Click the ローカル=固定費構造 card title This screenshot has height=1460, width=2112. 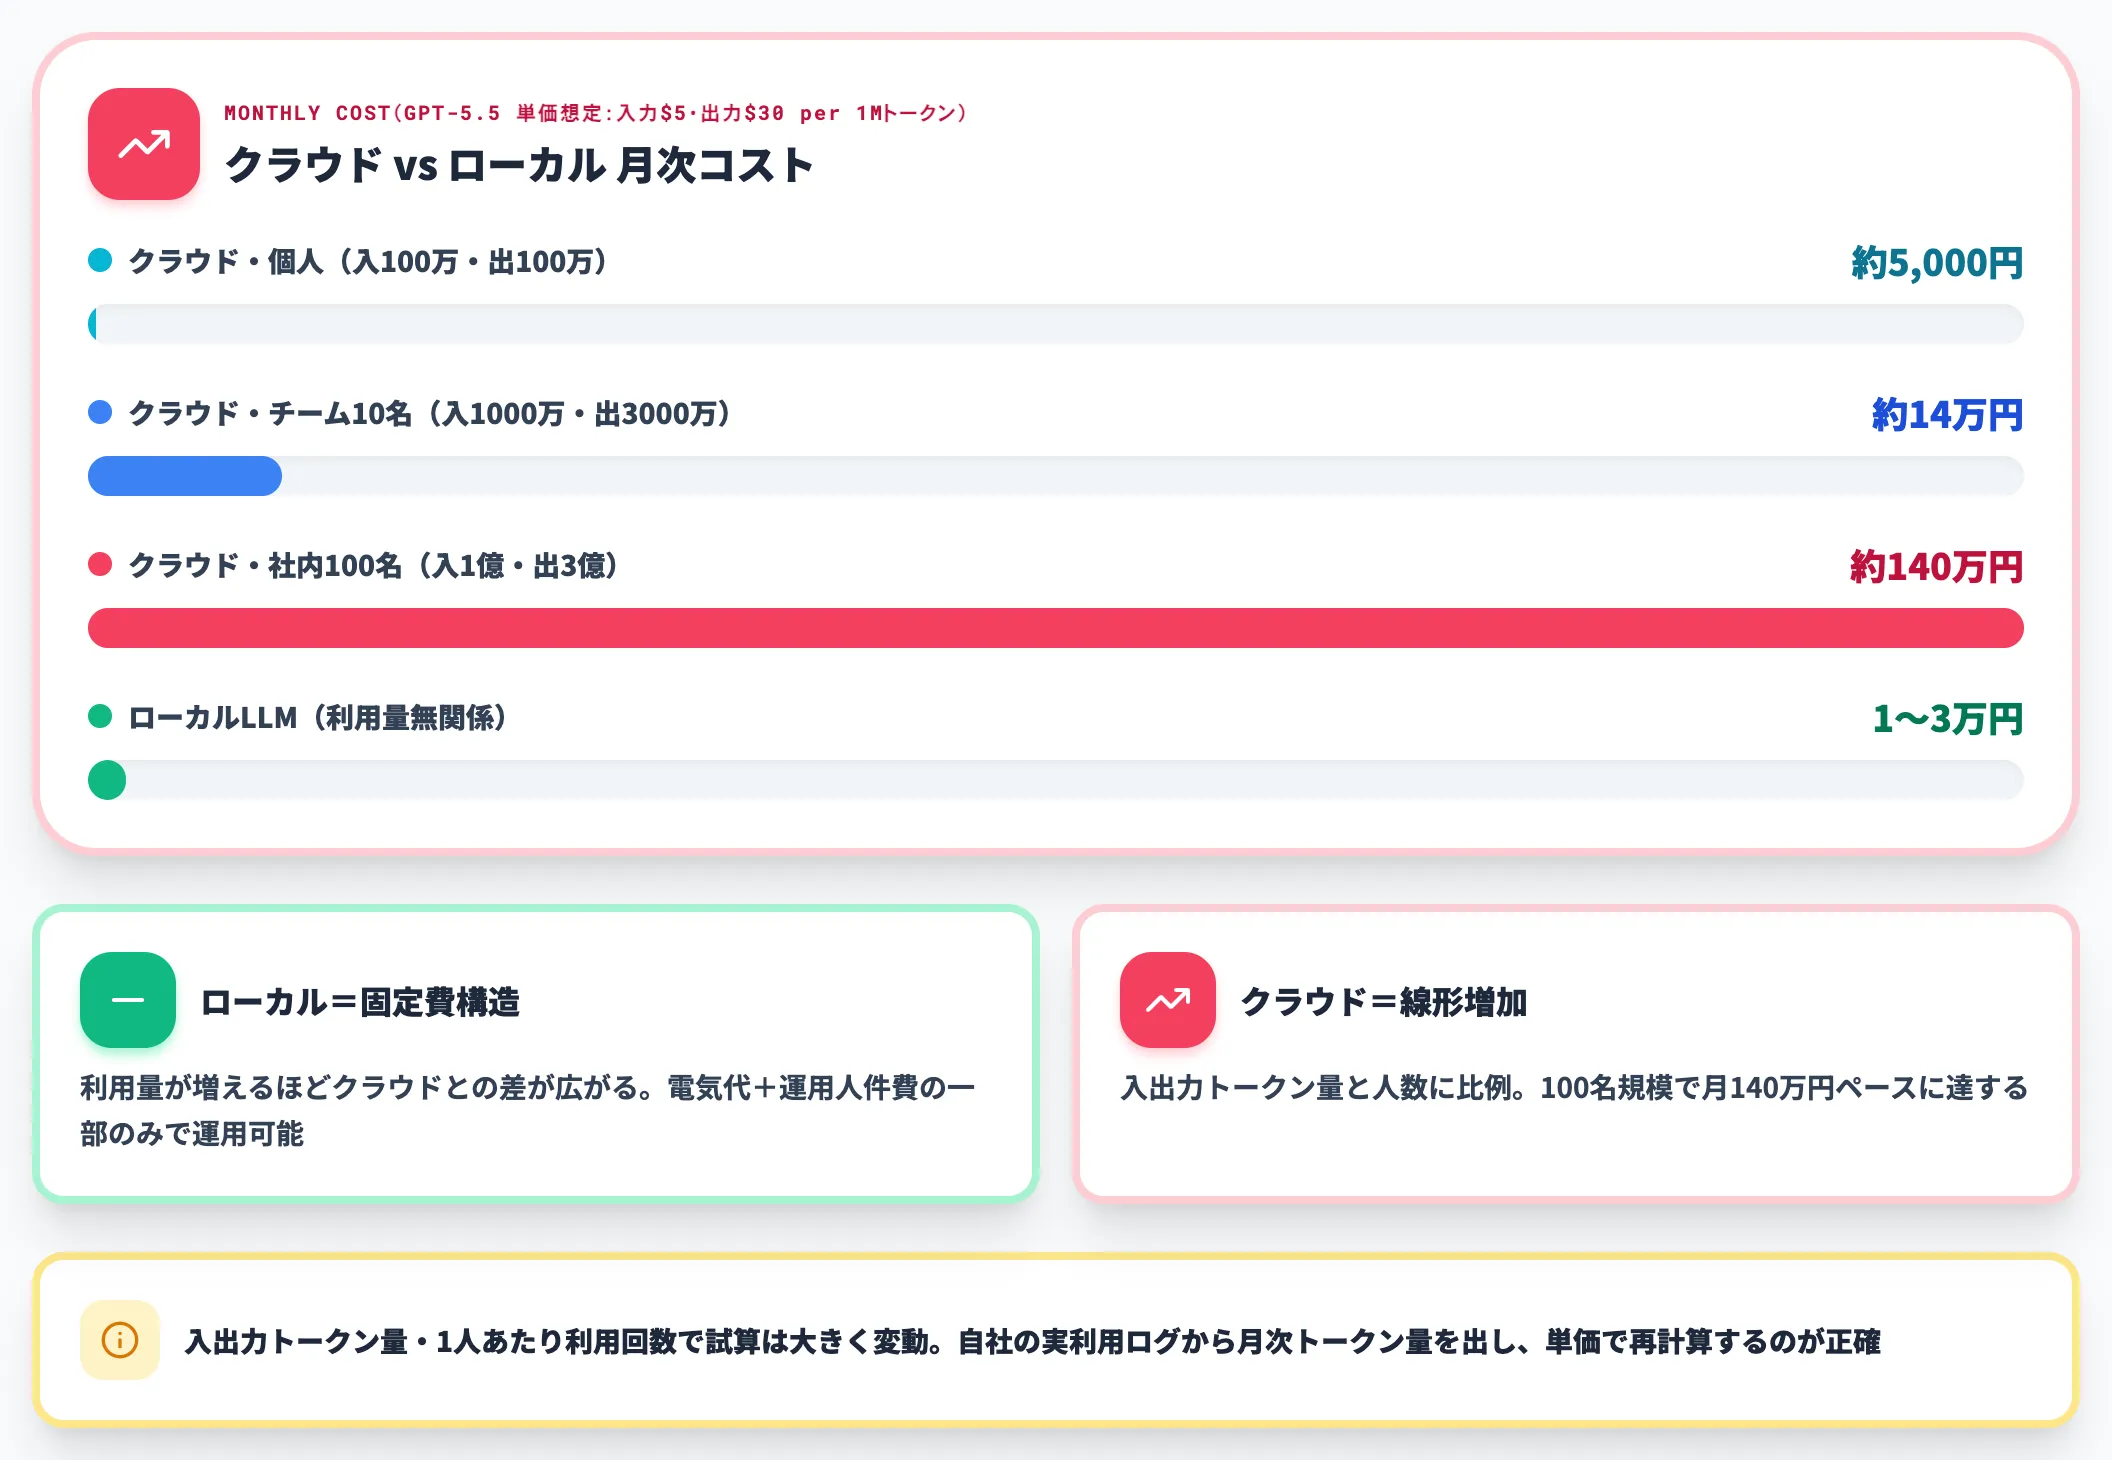click(360, 1002)
